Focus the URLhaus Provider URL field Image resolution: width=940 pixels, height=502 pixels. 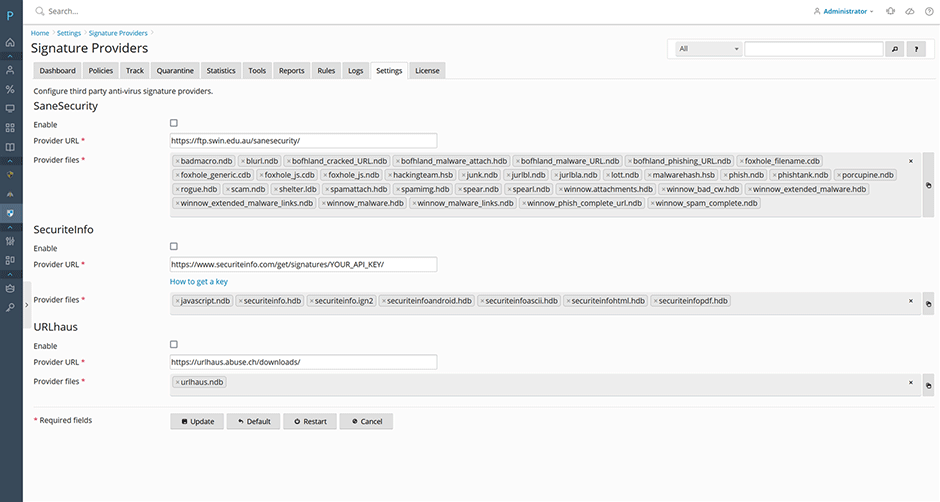click(x=303, y=362)
